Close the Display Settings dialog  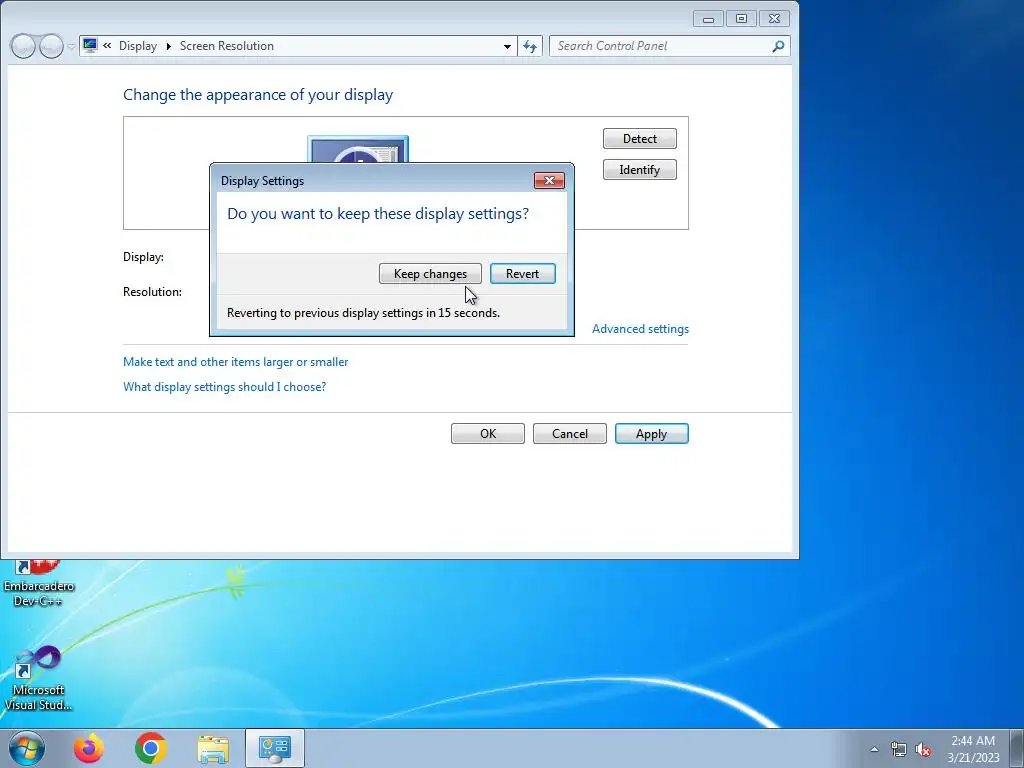pos(549,181)
